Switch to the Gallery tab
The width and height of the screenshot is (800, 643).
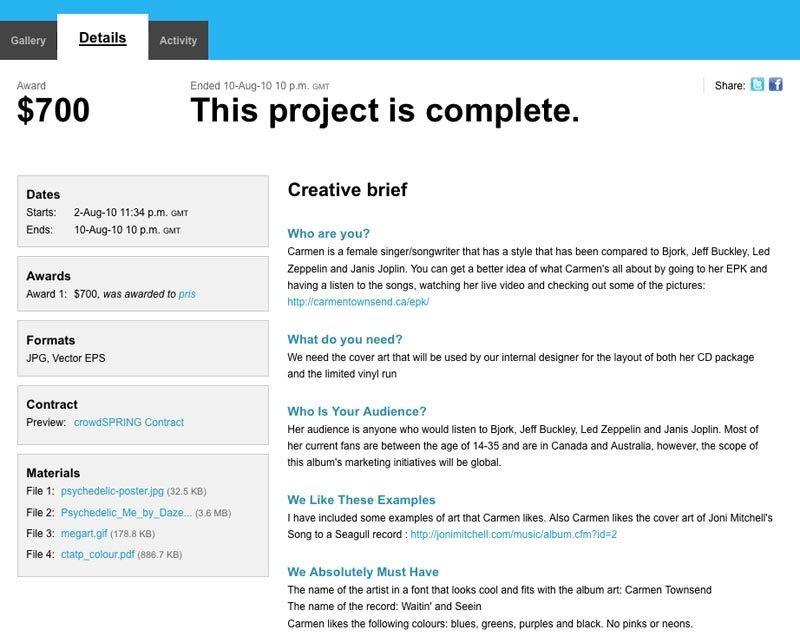tap(28, 41)
